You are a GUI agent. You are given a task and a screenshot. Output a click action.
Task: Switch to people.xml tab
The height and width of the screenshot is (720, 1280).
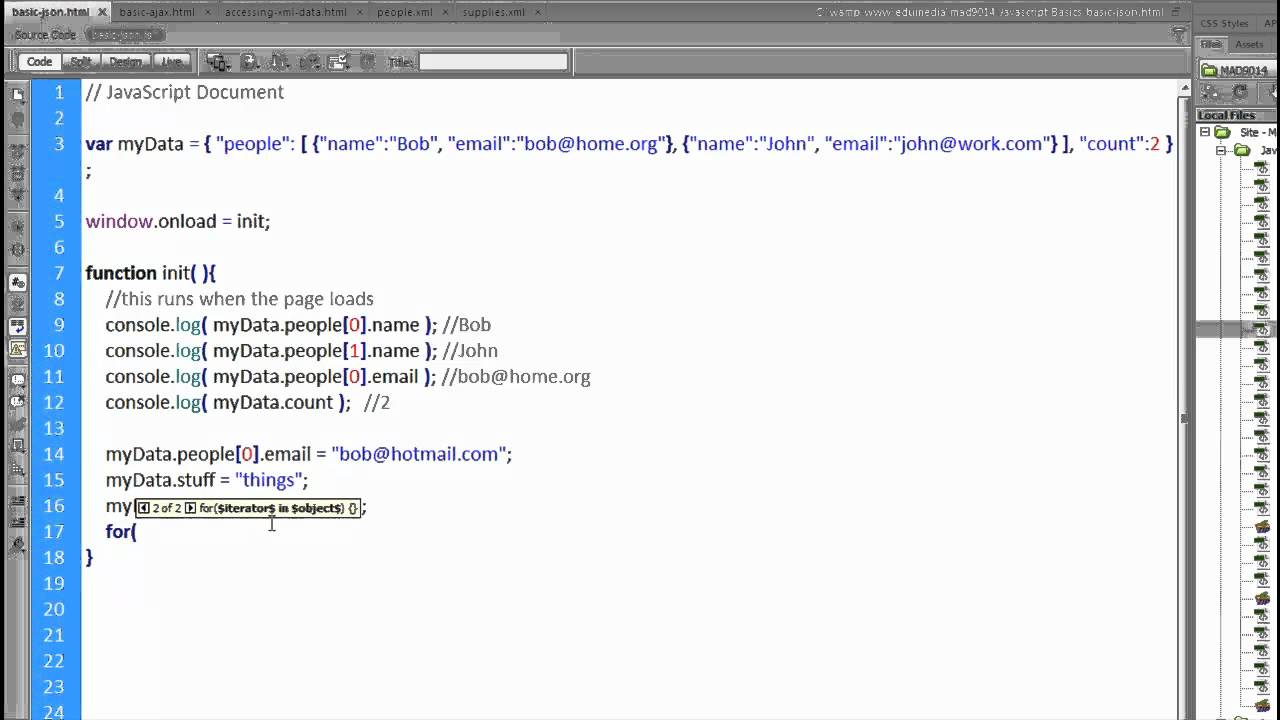[405, 12]
